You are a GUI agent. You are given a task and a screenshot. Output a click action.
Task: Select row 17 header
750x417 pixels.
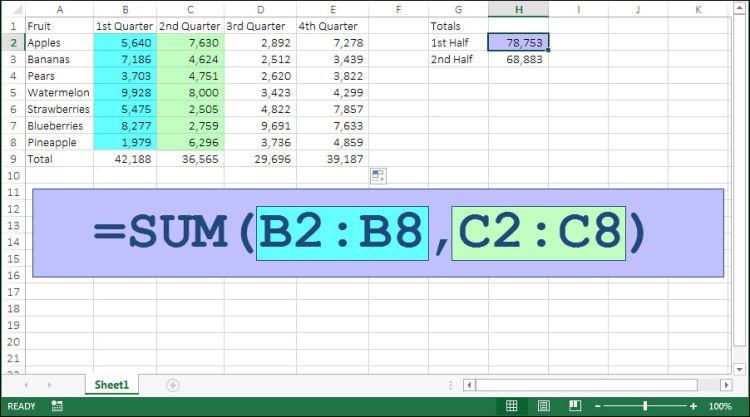point(13,292)
